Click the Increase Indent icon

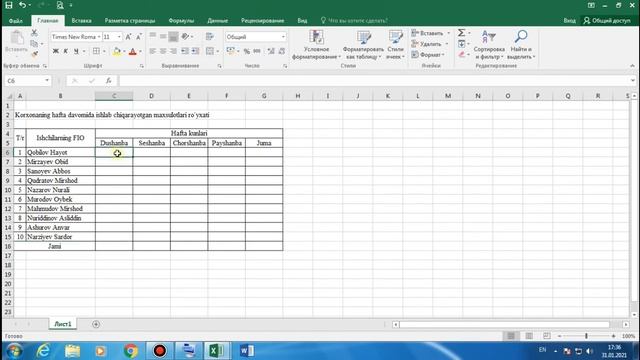pos(196,51)
